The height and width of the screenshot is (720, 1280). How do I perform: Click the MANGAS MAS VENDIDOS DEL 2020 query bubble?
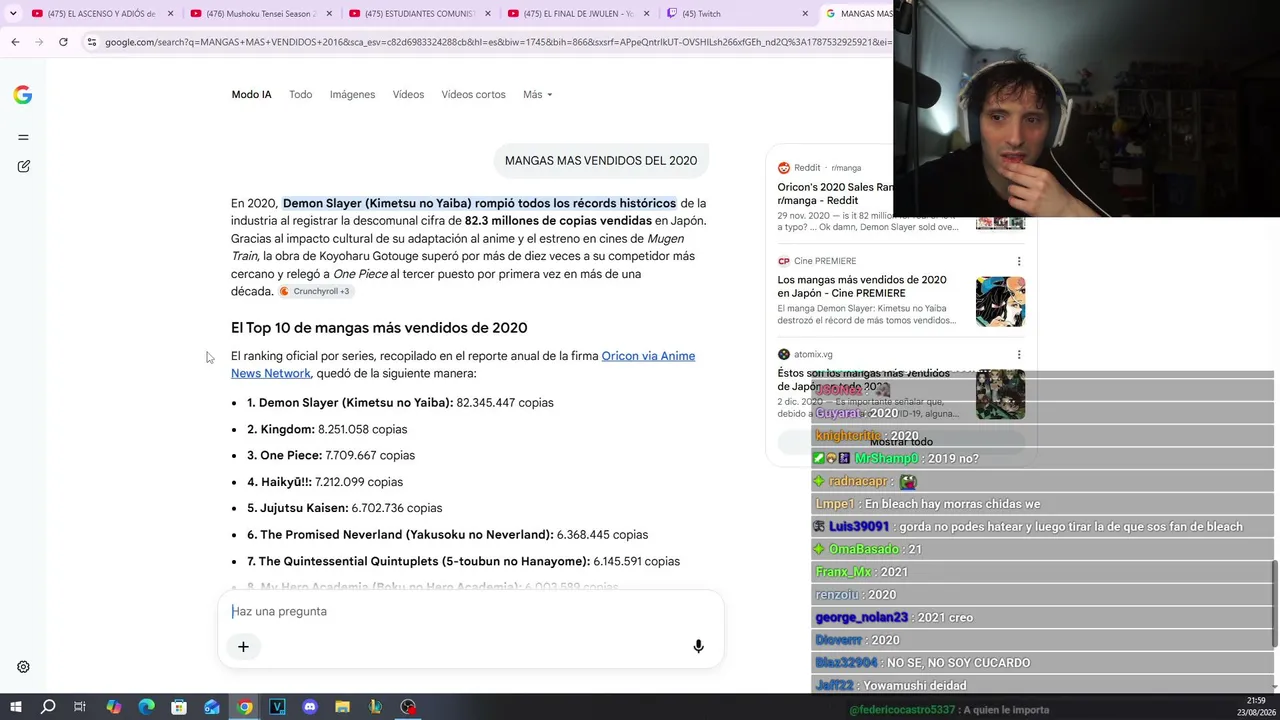click(601, 161)
